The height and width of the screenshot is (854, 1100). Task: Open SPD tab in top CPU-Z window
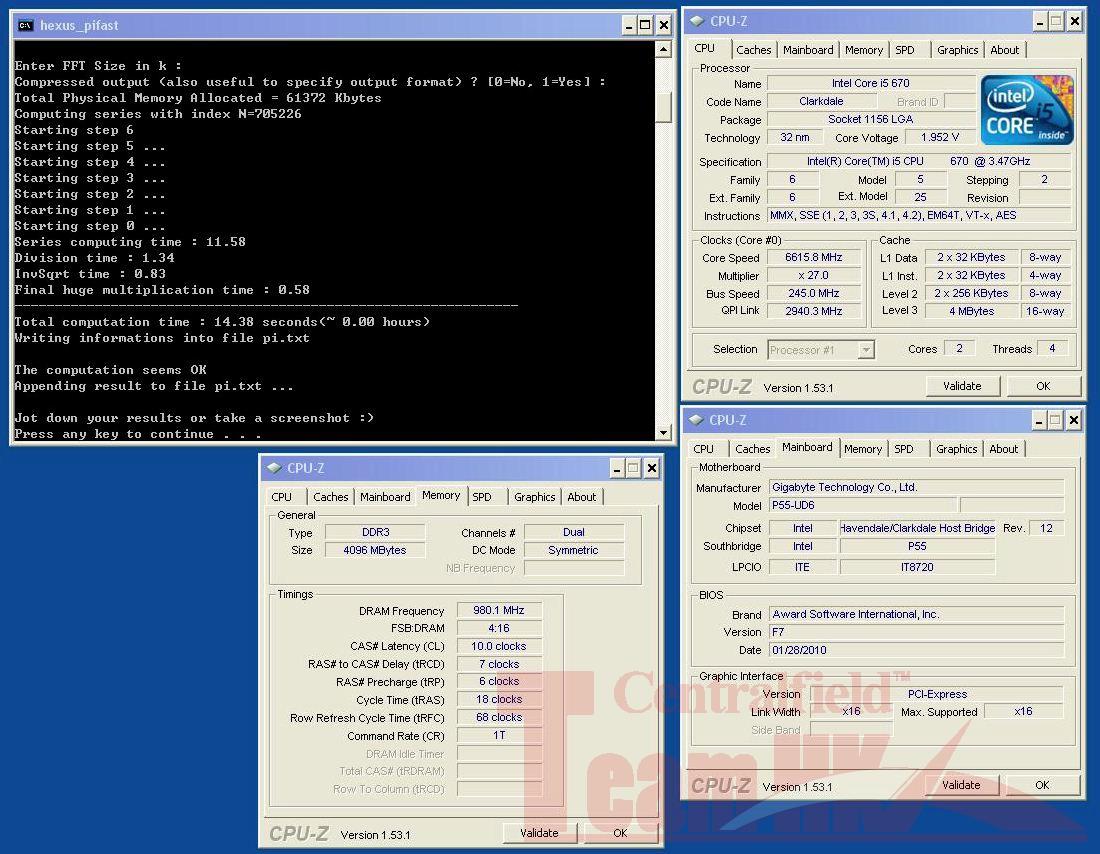point(905,50)
